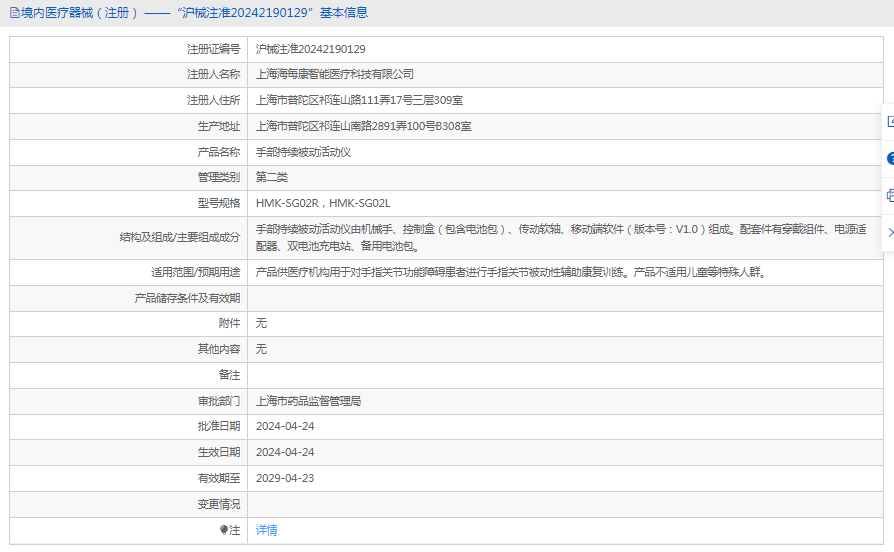This screenshot has width=894, height=552.
Task: Click the 注册证编号 label
Action: [x=214, y=50]
